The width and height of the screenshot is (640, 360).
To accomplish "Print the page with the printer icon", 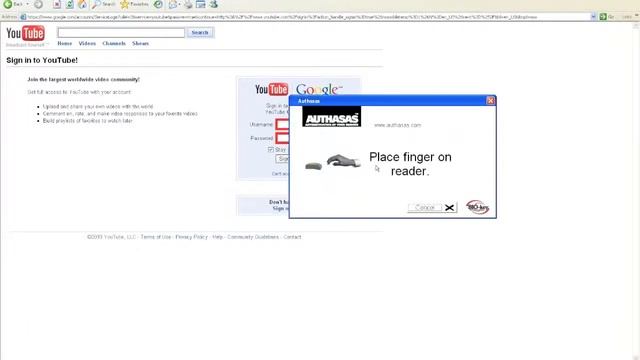I will coord(188,4).
